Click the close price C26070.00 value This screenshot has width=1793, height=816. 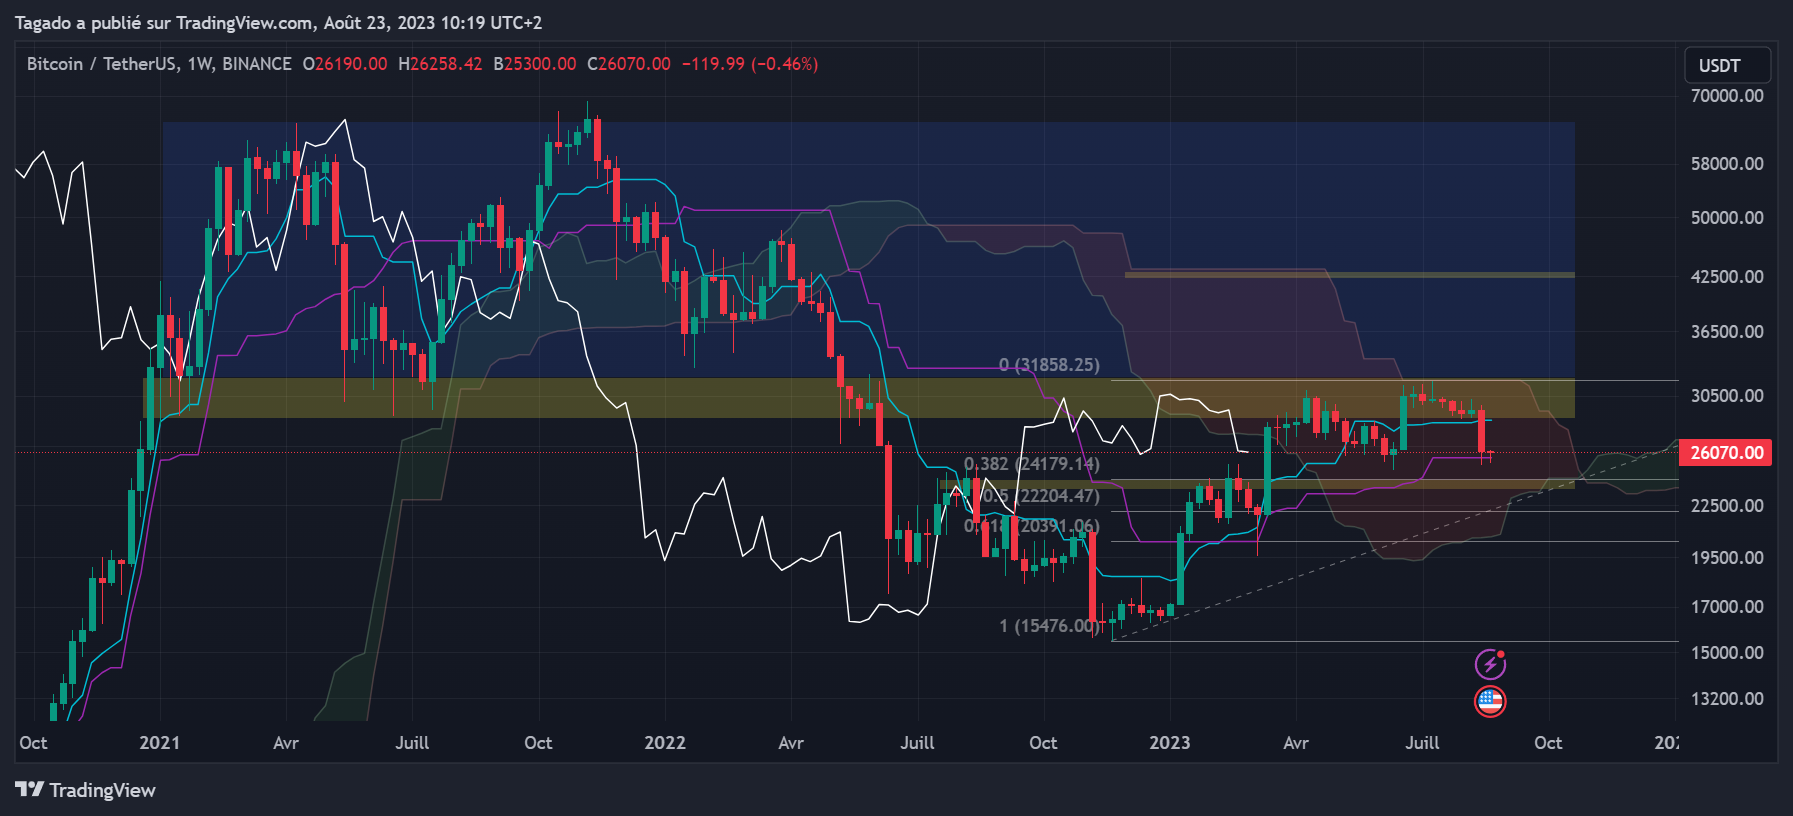[x=629, y=64]
